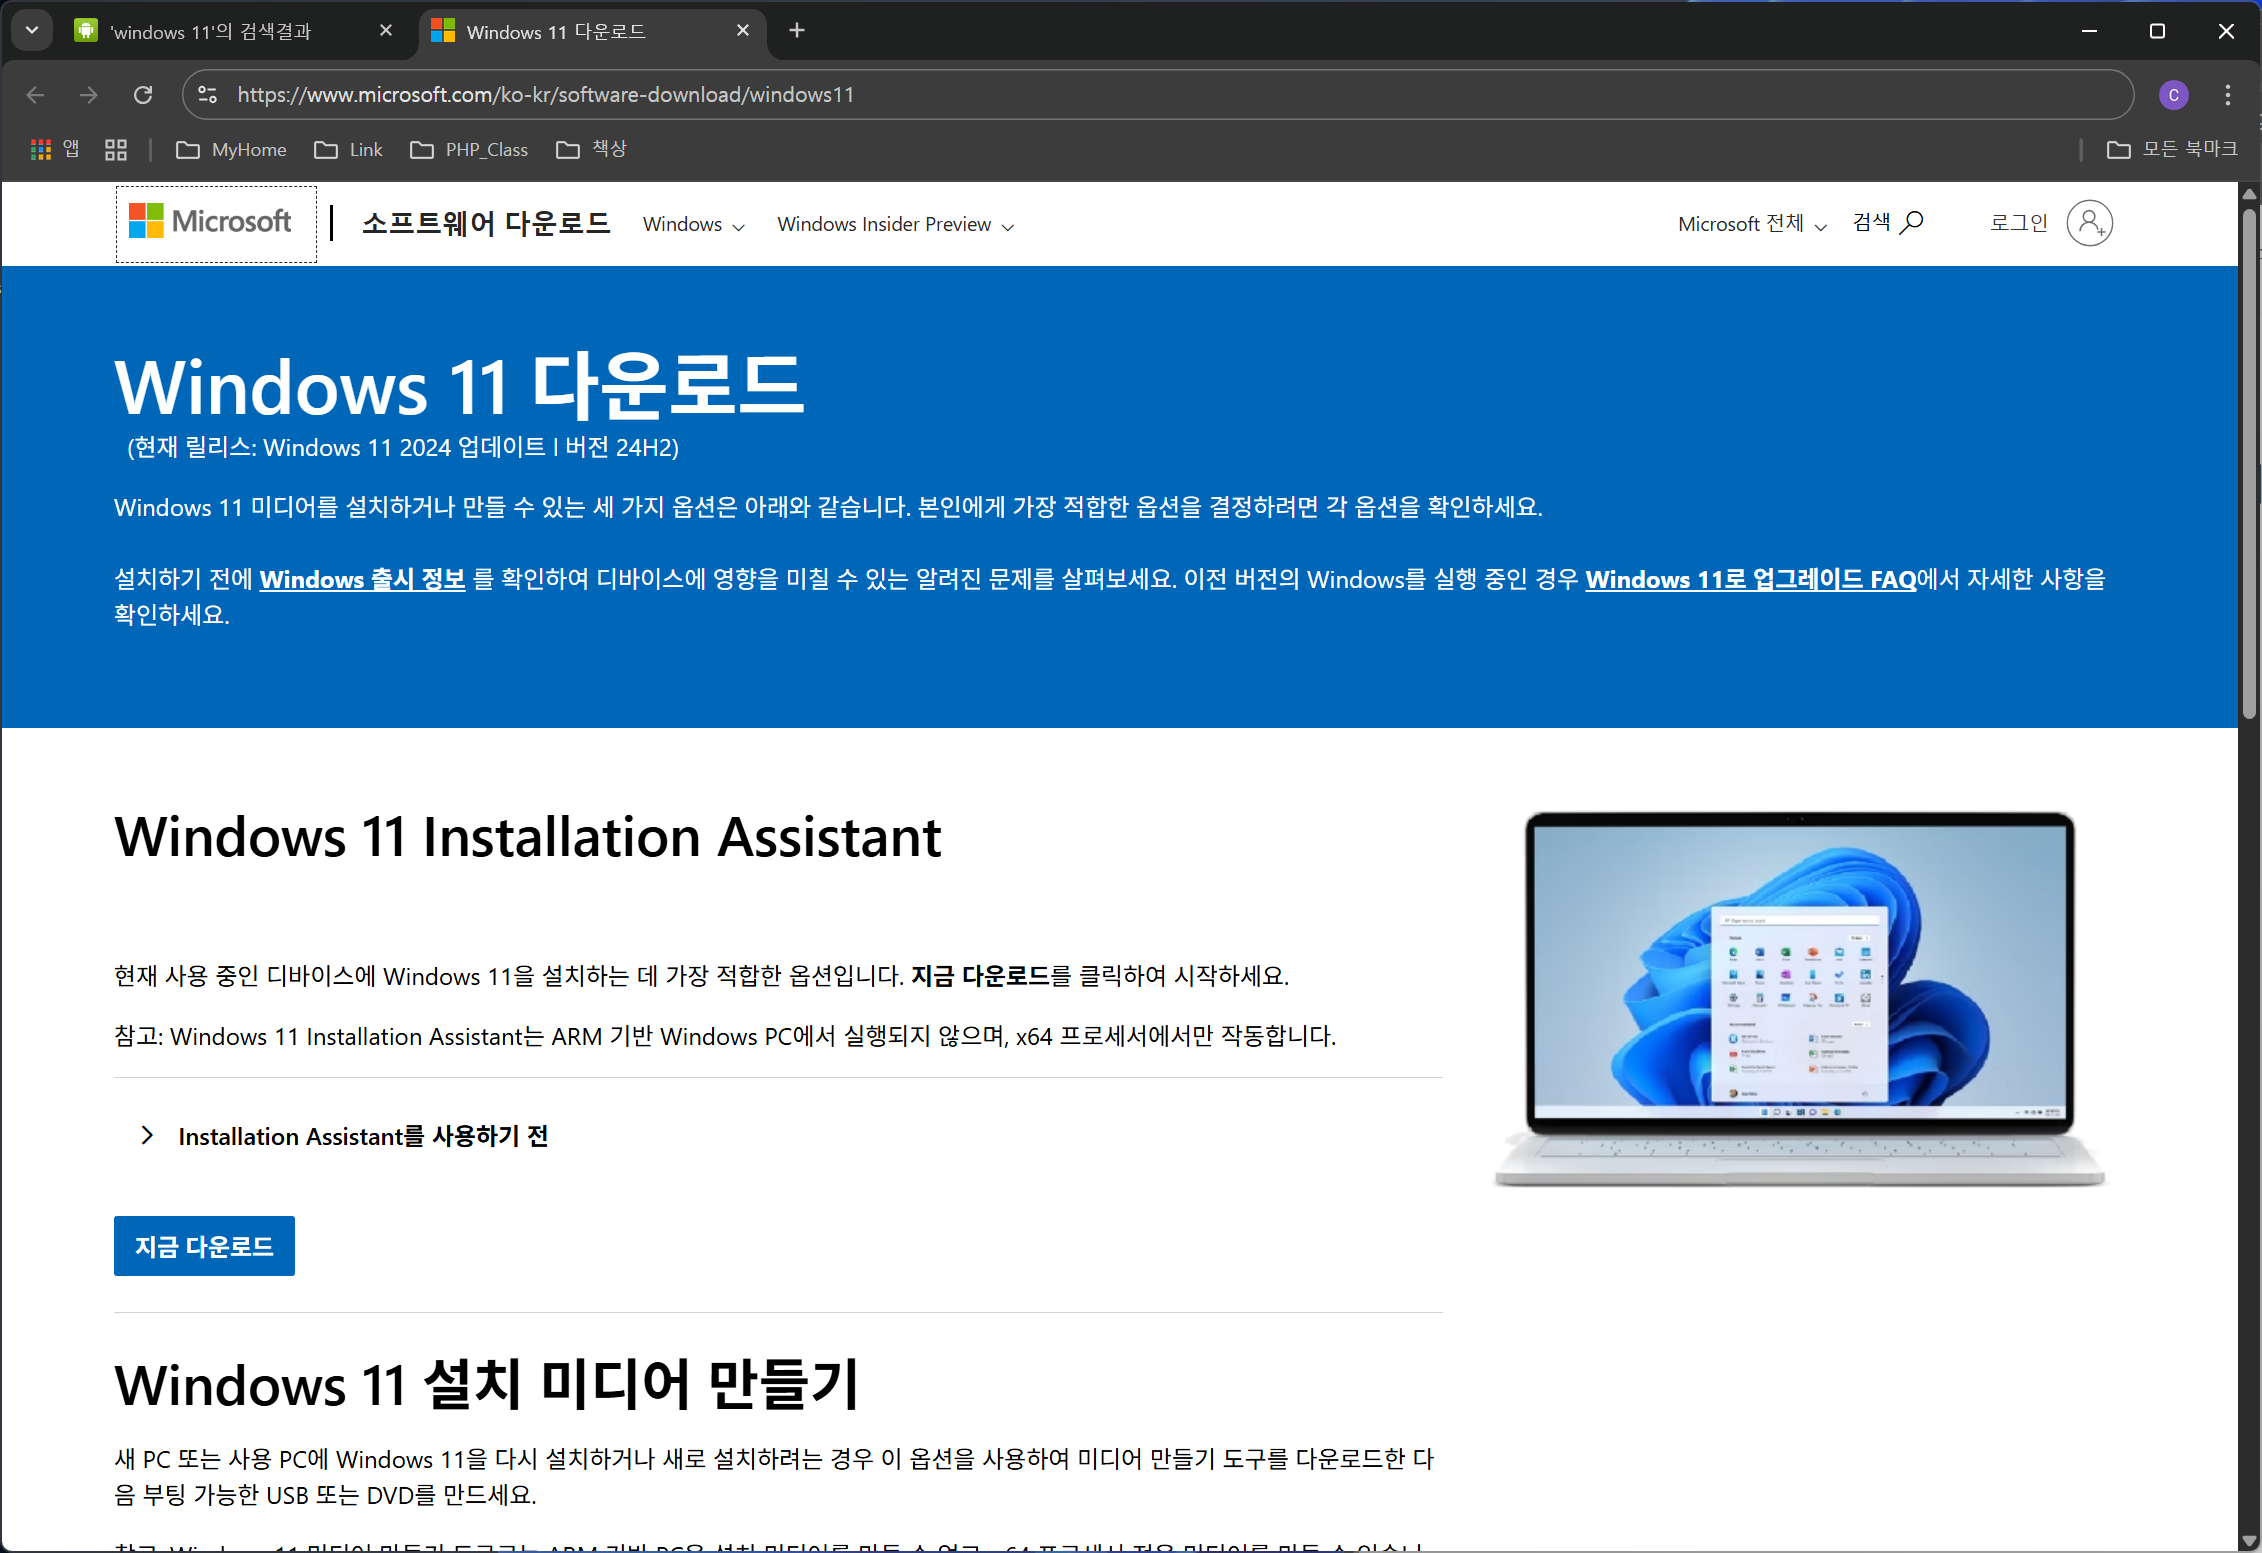
Task: Click the address bar URL
Action: 546,95
